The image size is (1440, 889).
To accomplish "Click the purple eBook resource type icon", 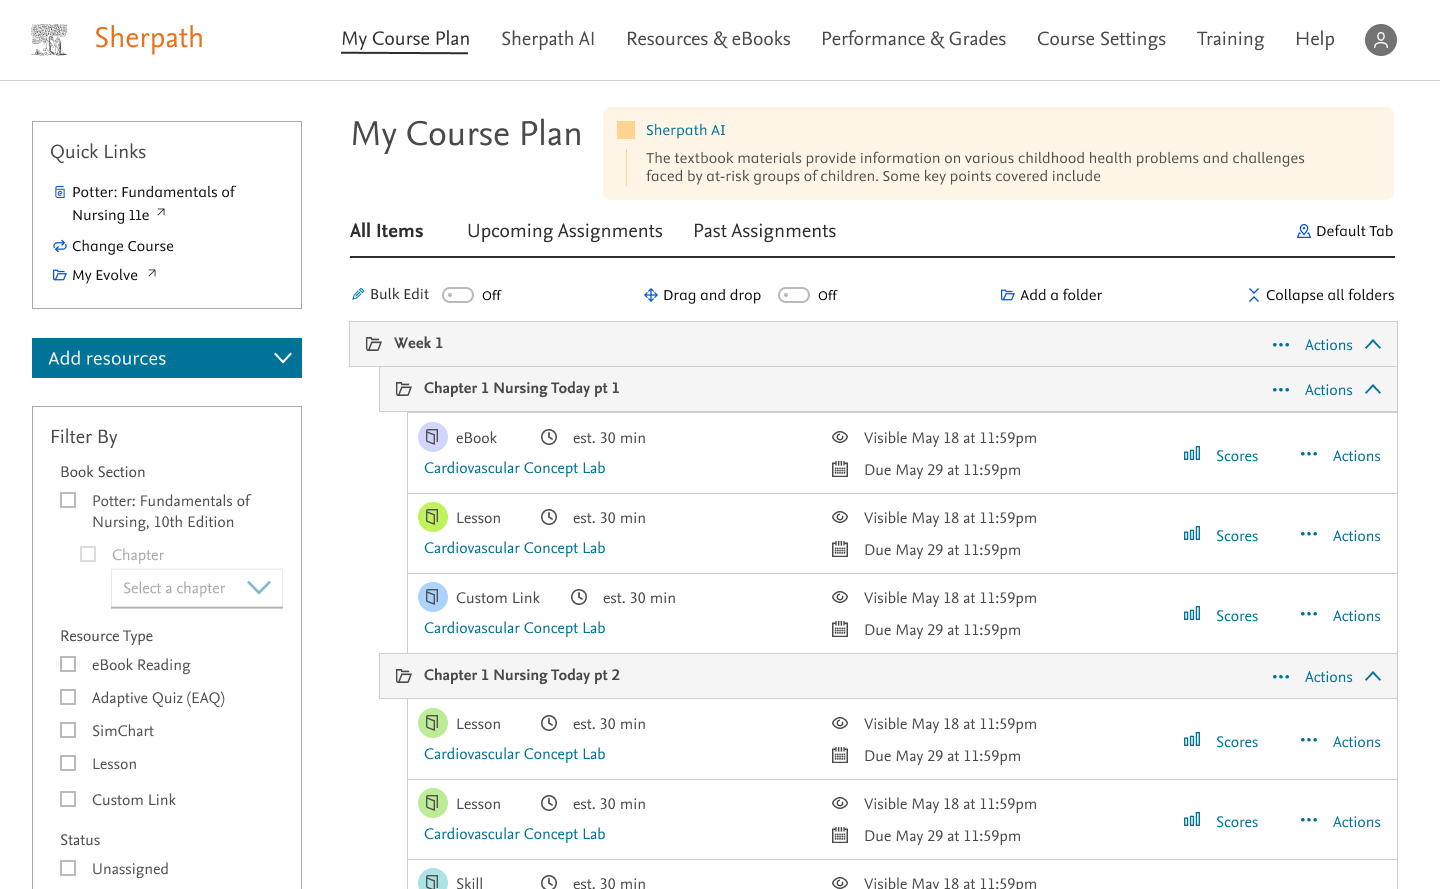I will (432, 437).
